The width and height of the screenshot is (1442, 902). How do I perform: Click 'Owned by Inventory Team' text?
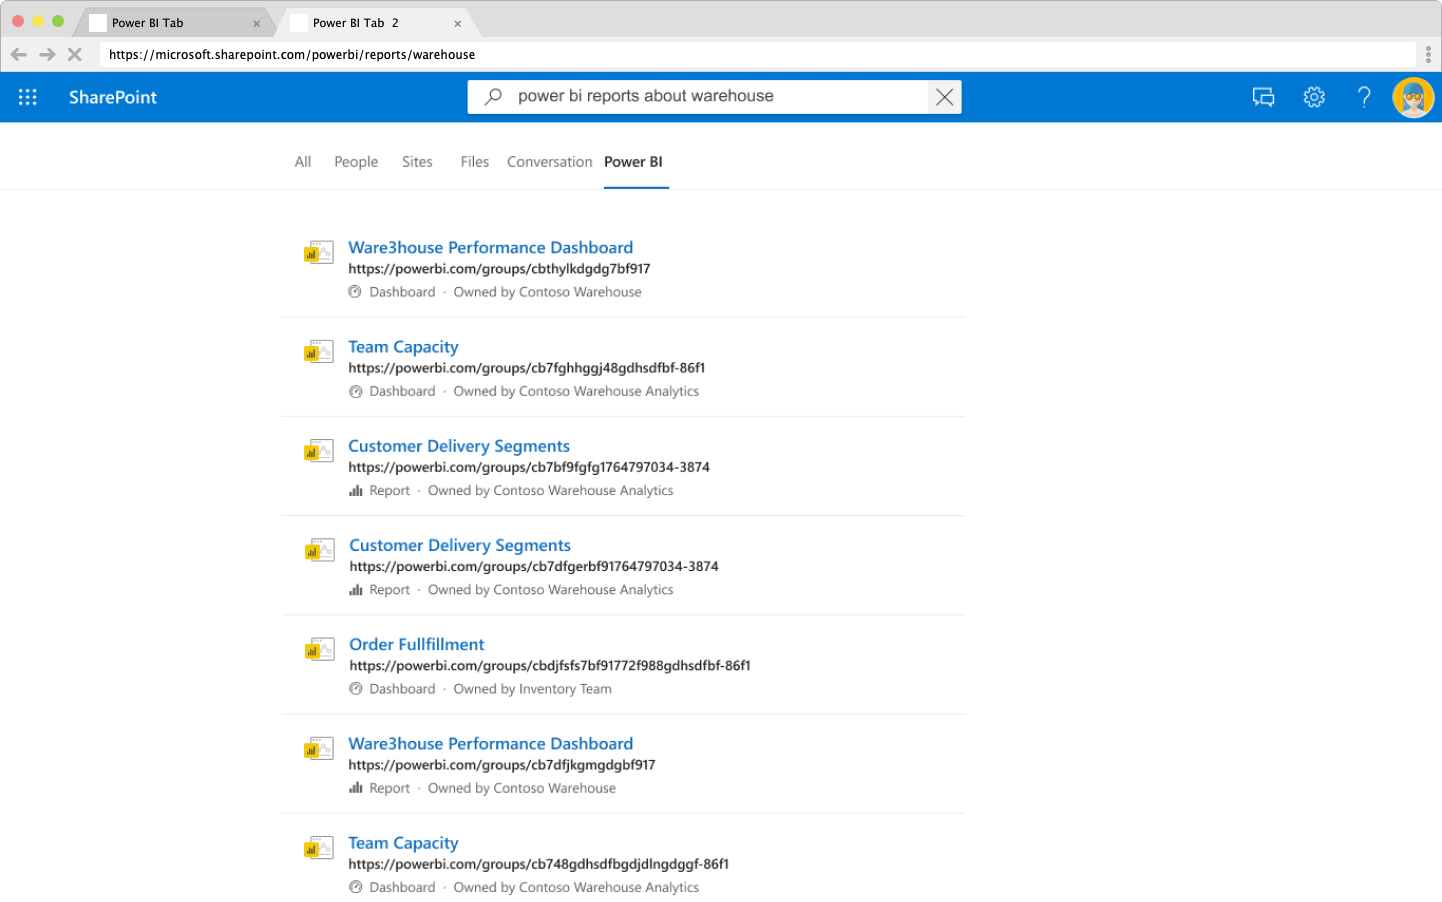click(x=532, y=689)
